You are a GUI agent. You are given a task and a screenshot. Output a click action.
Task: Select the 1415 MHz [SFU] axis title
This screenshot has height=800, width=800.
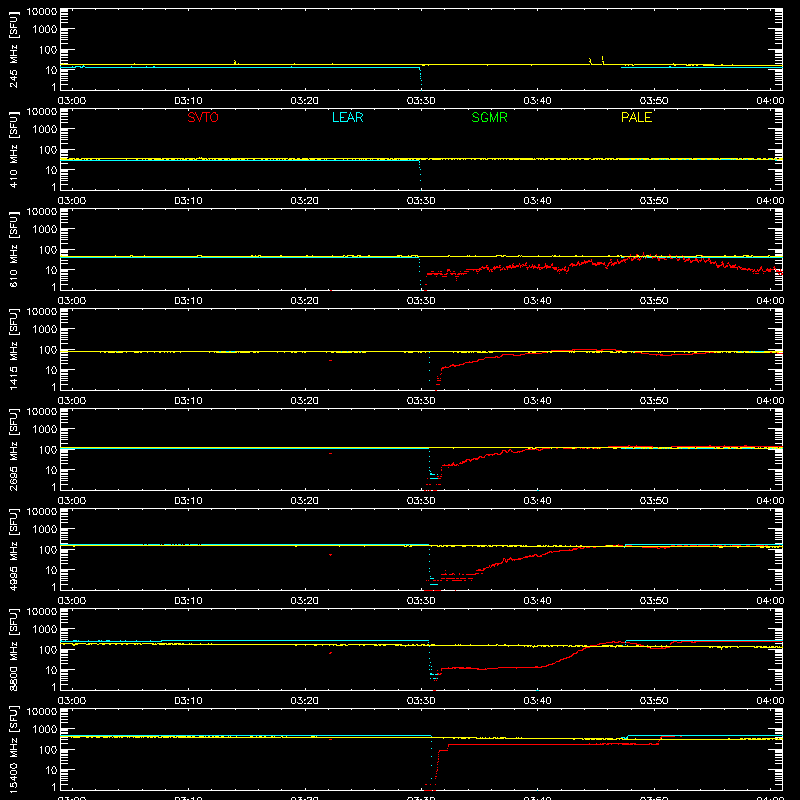[14, 350]
